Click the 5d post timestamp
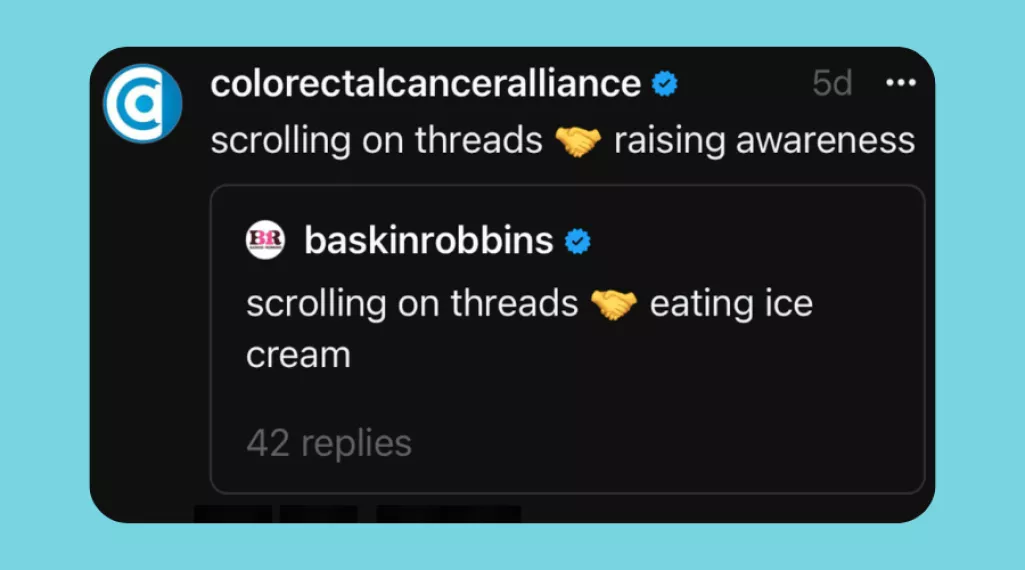 (x=832, y=84)
